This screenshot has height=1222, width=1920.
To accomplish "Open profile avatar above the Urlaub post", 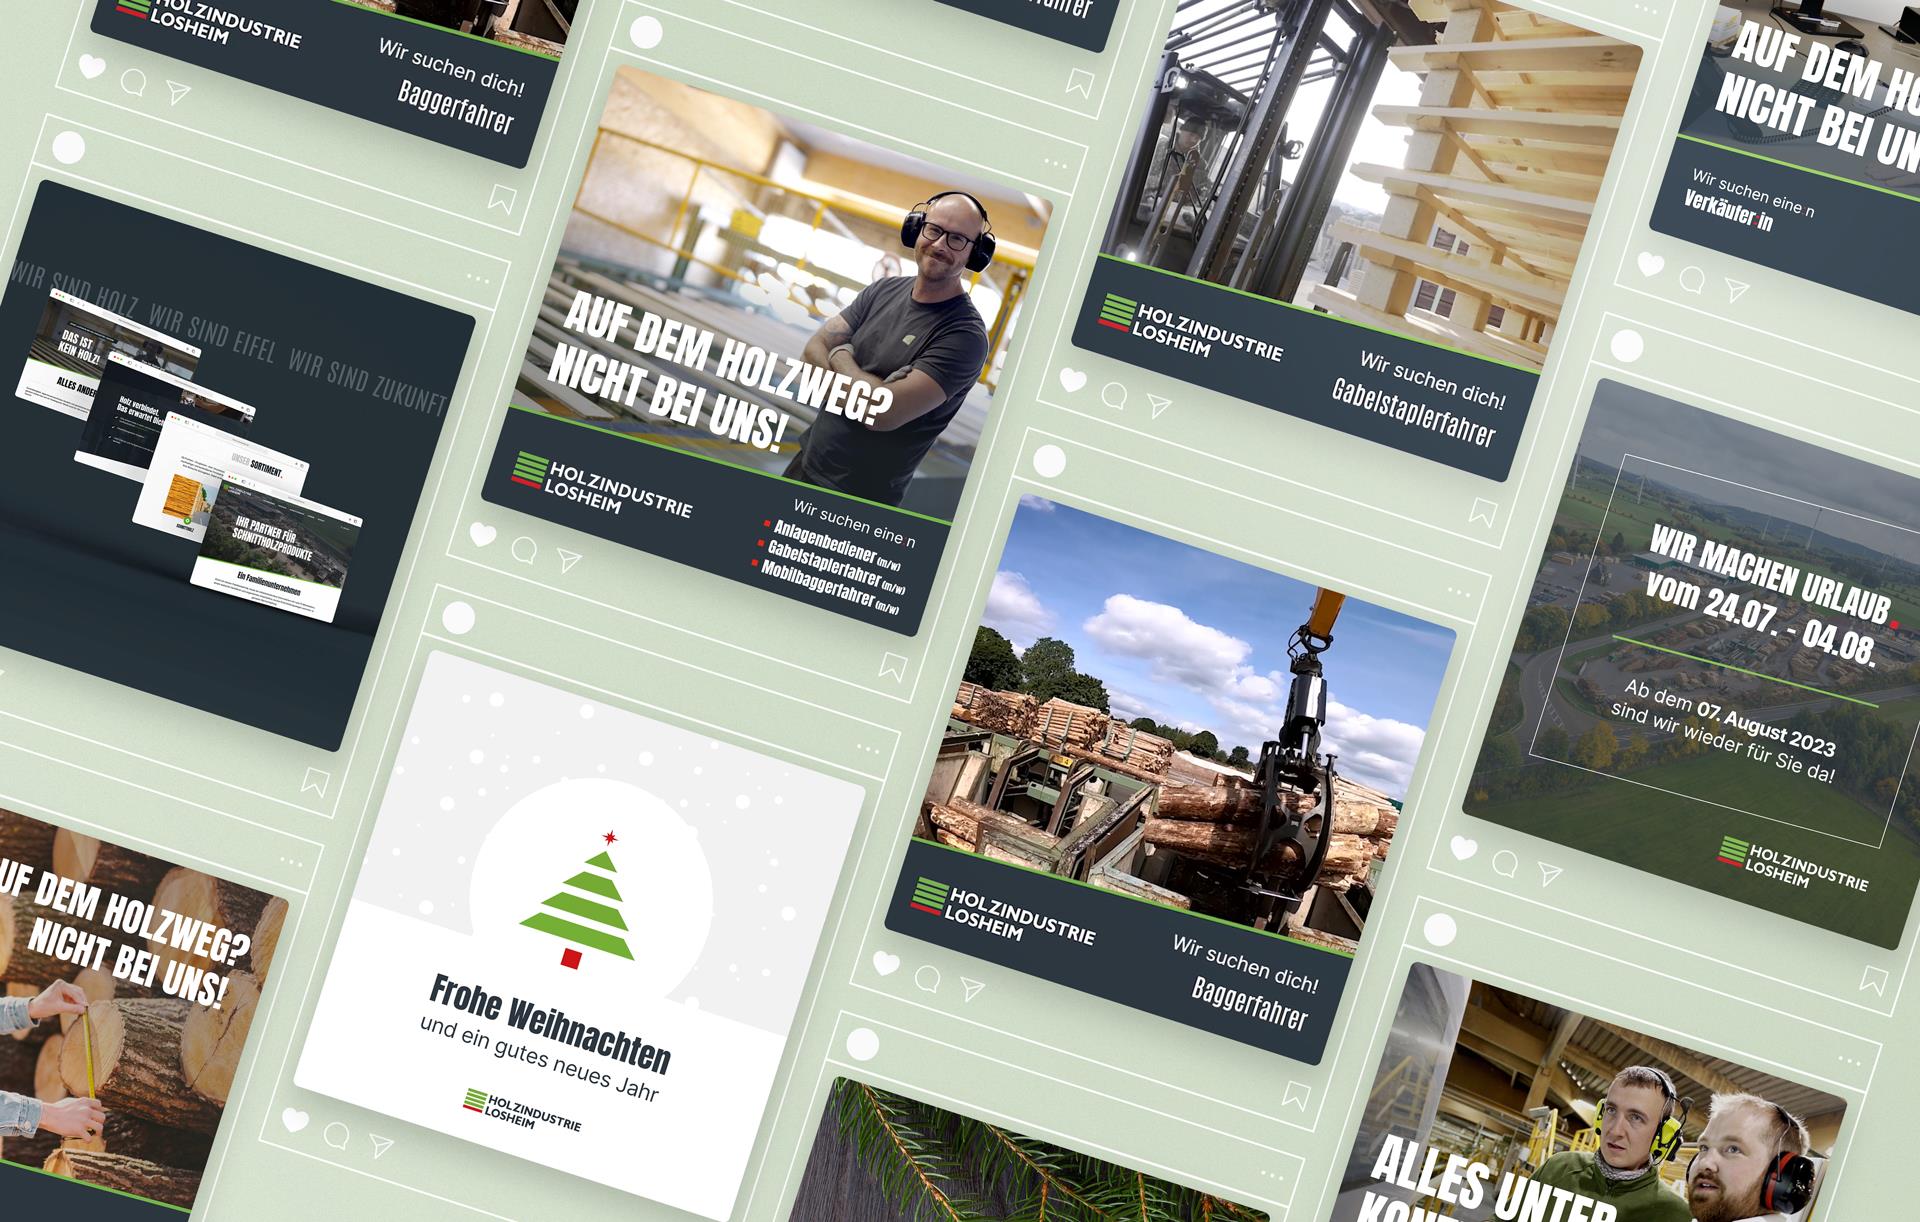I will click(x=1627, y=346).
